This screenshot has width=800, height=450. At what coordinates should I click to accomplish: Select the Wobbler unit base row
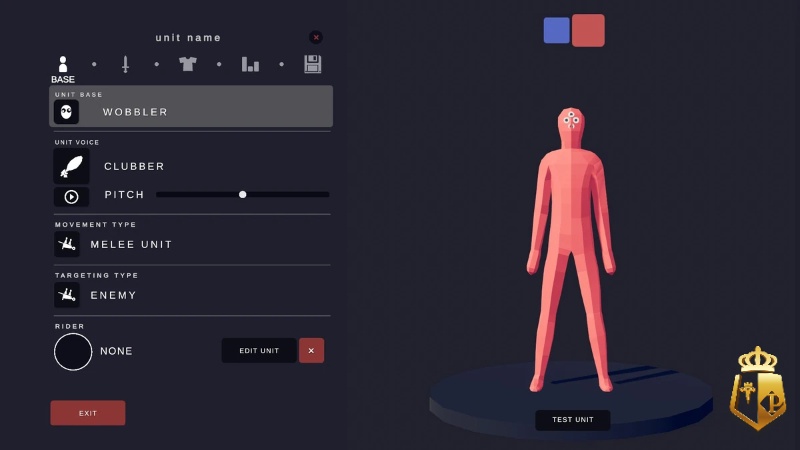(191, 106)
